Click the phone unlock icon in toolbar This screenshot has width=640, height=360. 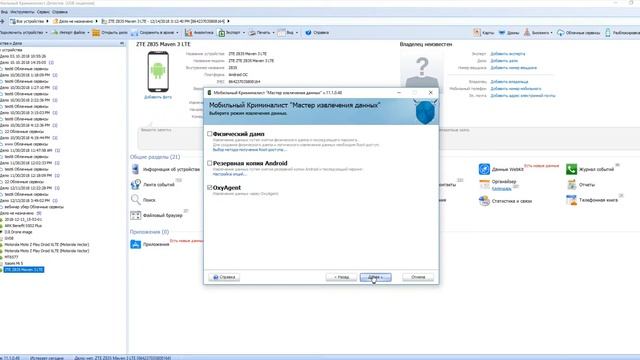pyautogui.click(x=608, y=33)
